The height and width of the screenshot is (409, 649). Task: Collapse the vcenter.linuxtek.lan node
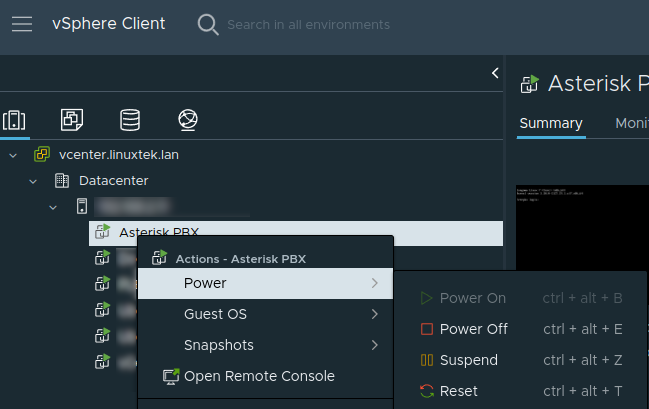pos(13,156)
